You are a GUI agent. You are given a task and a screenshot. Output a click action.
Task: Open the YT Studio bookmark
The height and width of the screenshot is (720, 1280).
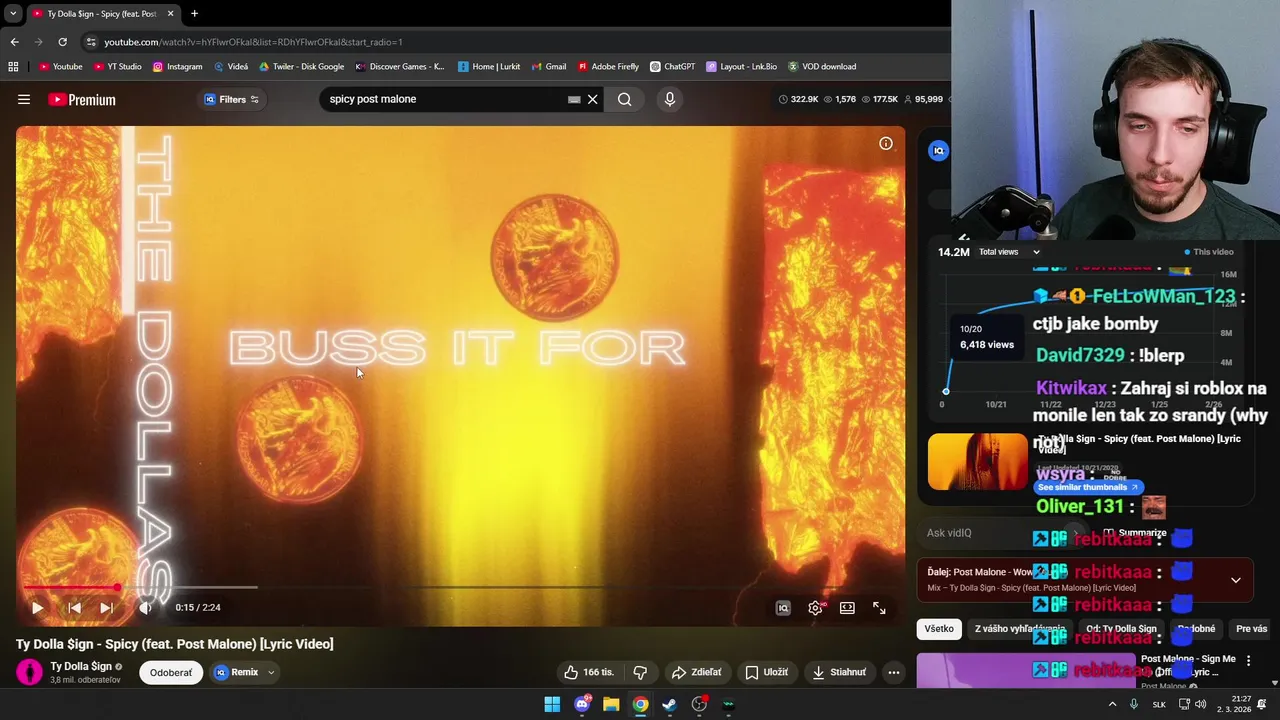coord(117,67)
